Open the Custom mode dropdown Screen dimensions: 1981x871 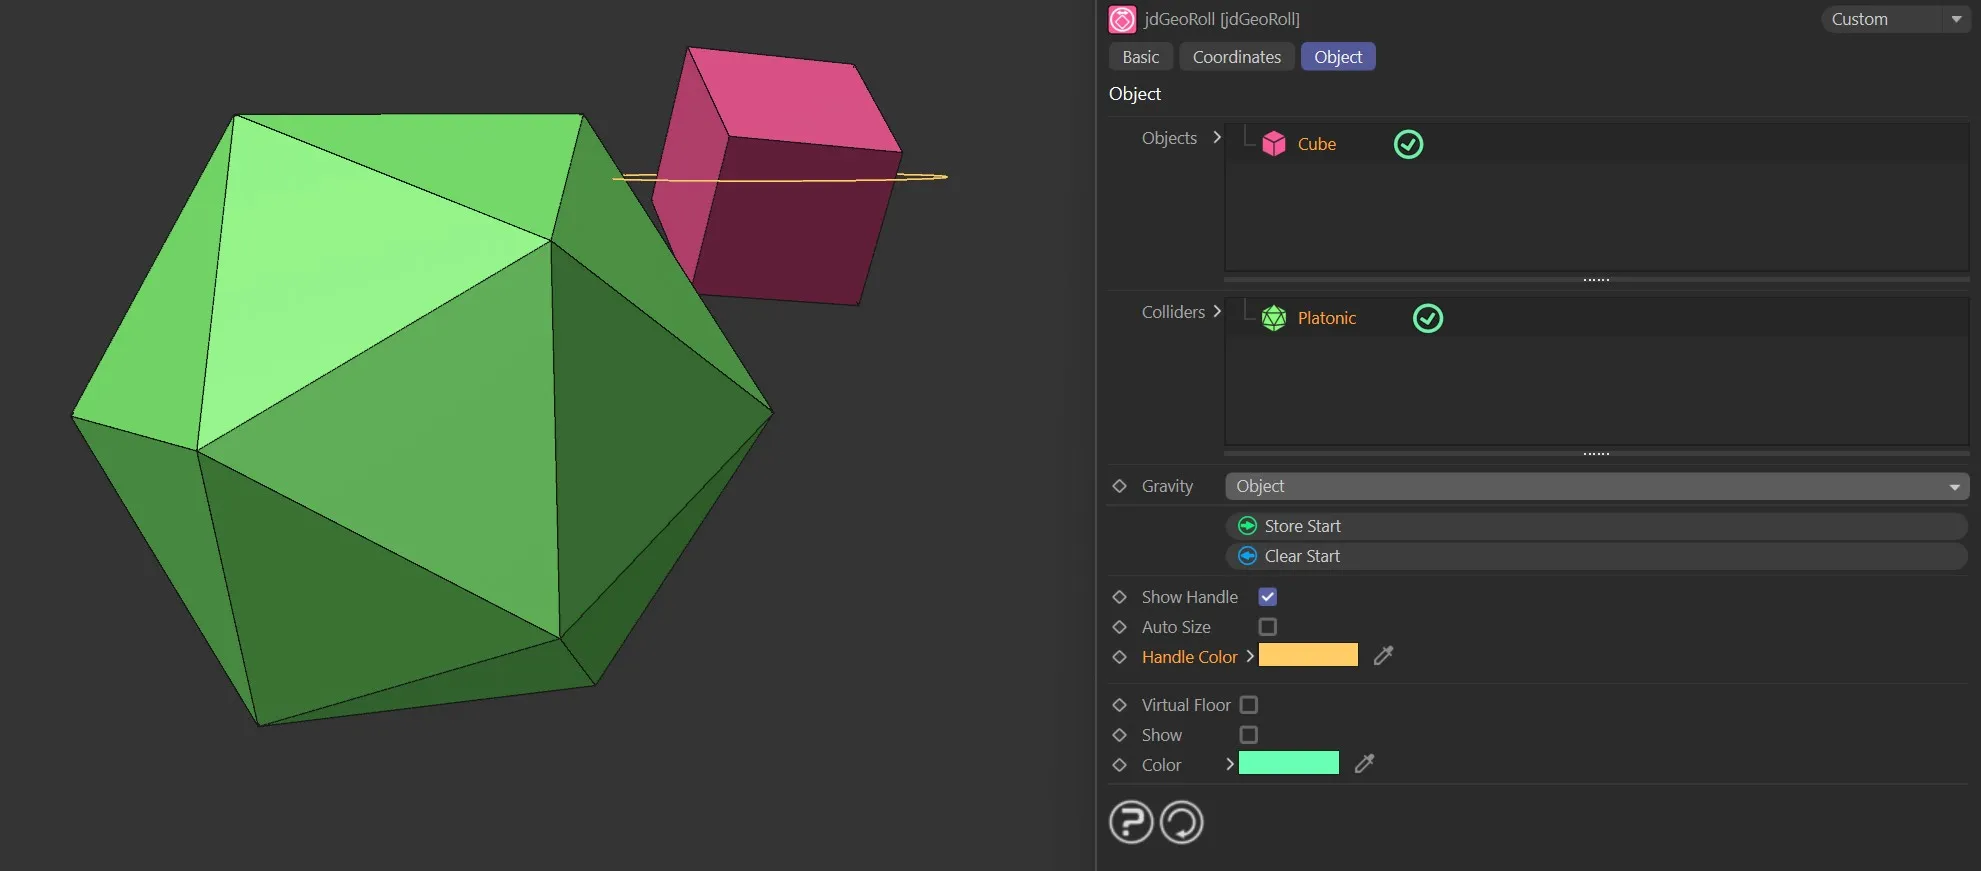(x=1895, y=19)
